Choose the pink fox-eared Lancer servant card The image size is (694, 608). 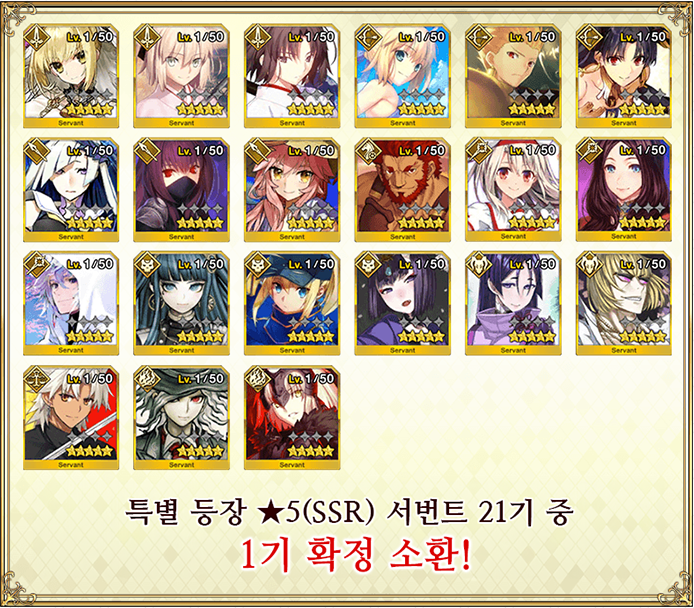pyautogui.click(x=292, y=190)
